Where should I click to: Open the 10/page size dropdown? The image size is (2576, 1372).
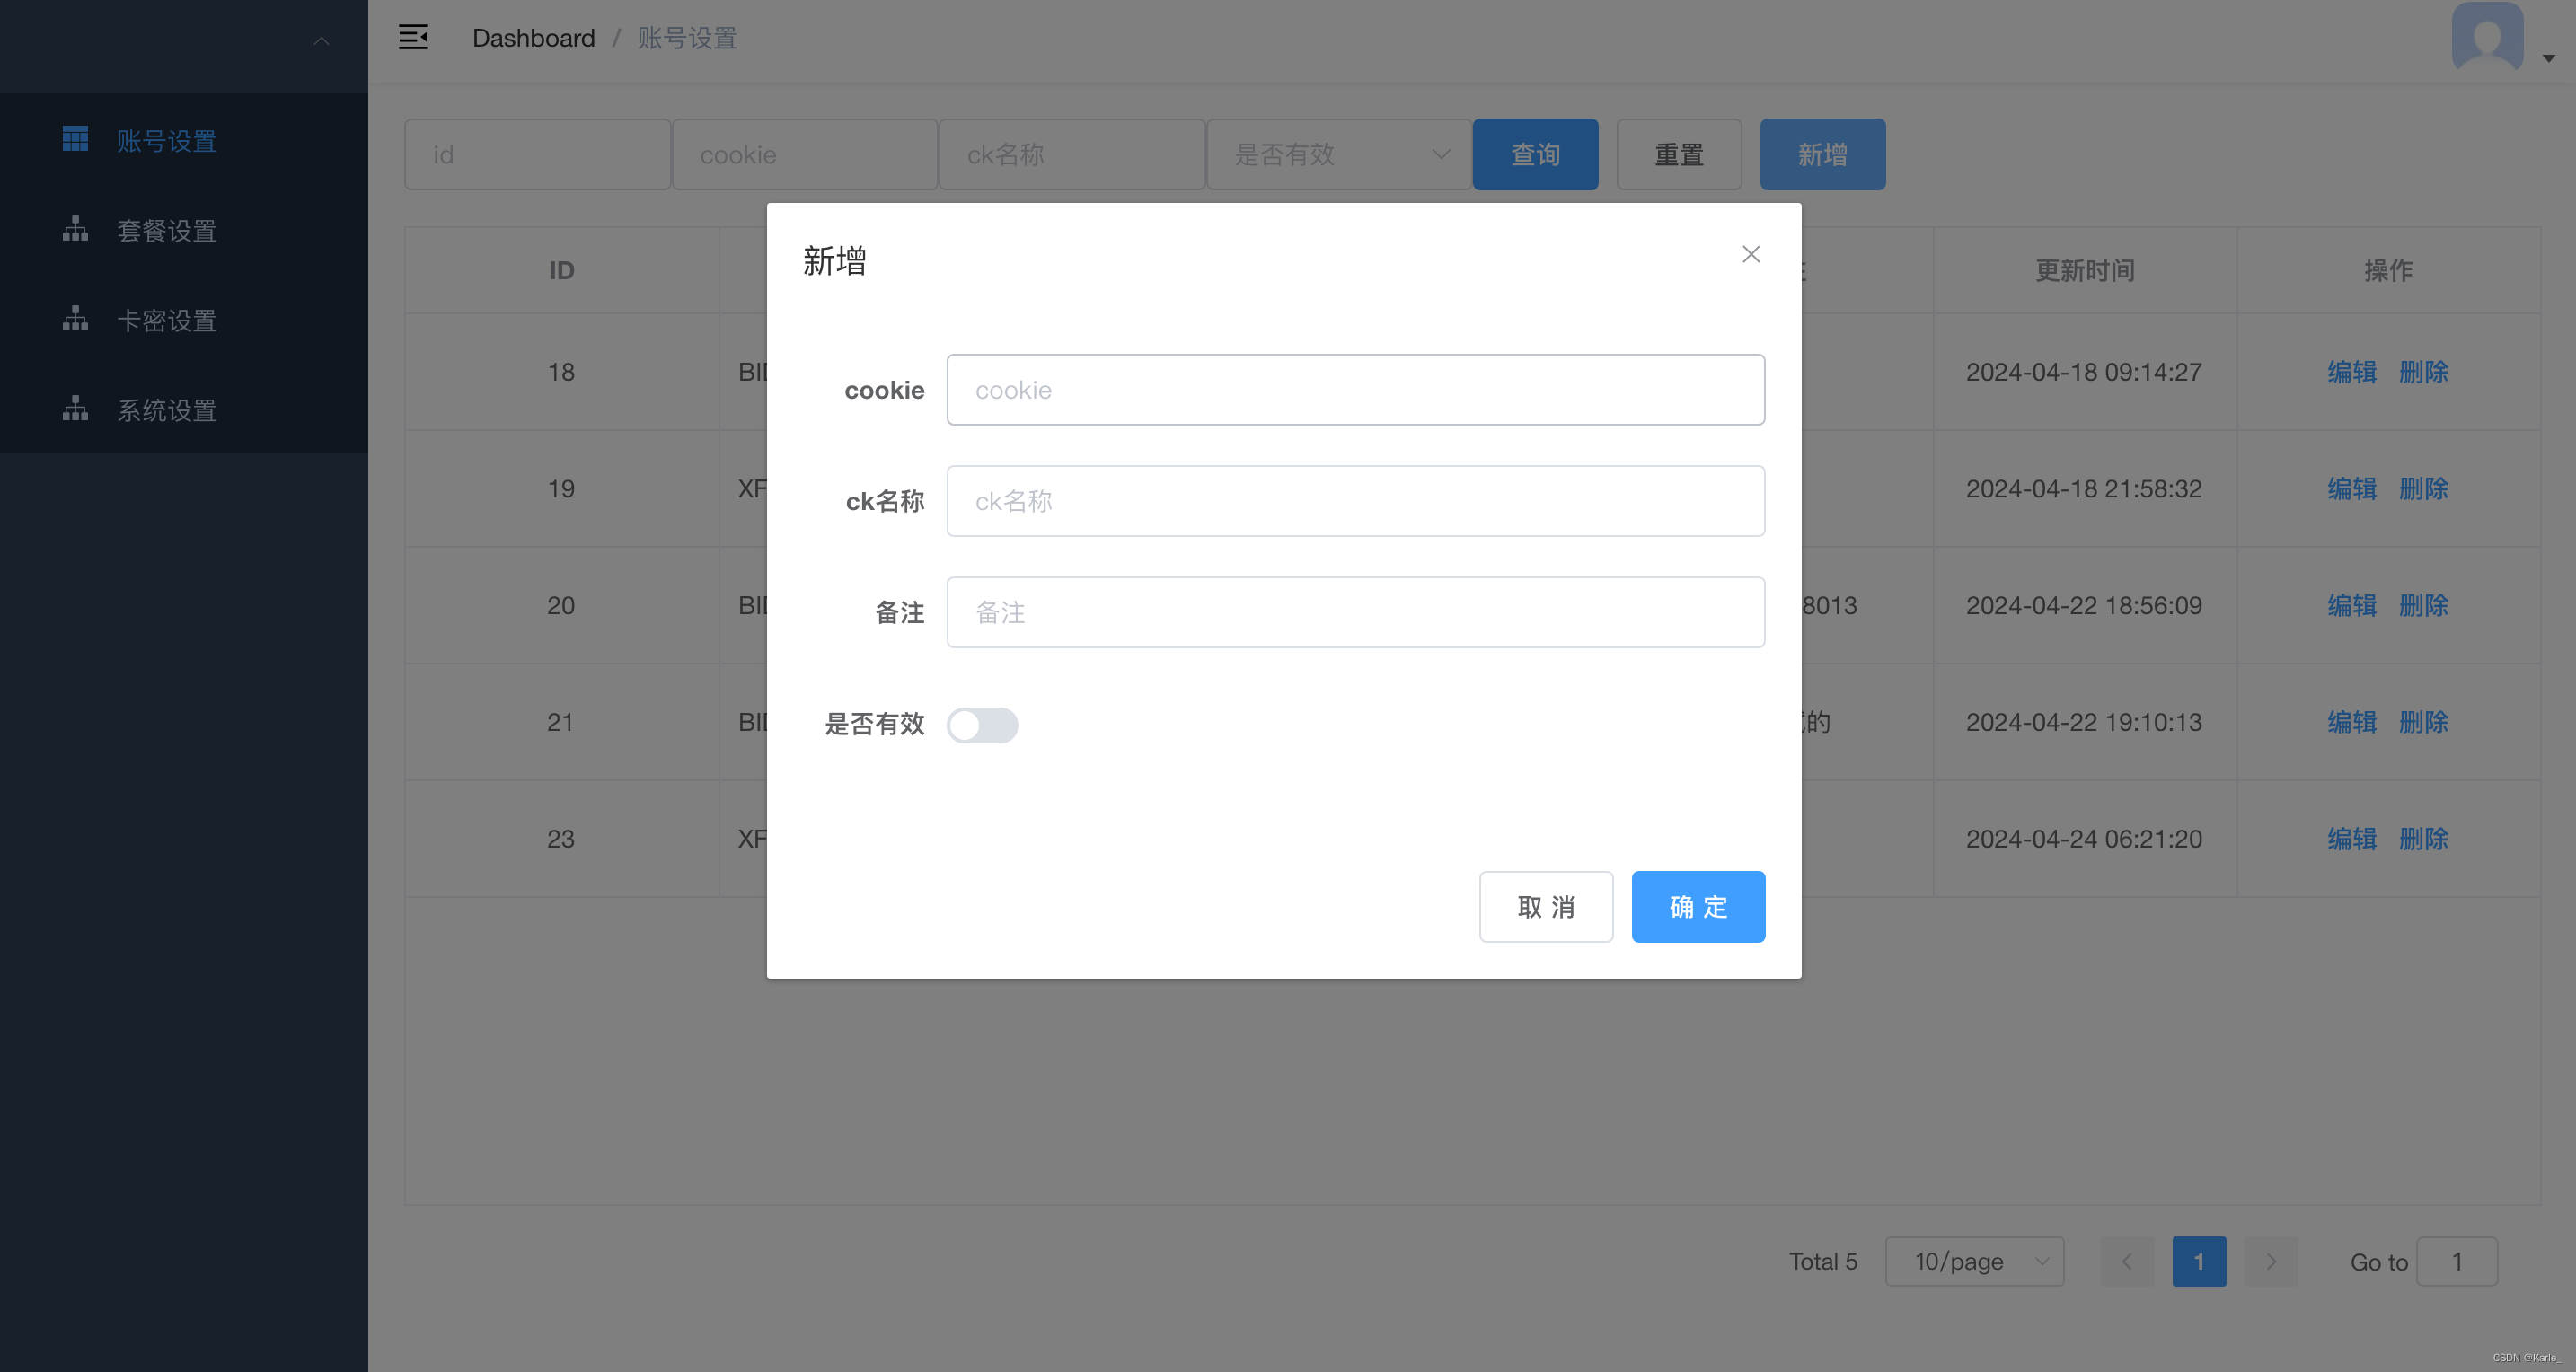click(x=1974, y=1261)
